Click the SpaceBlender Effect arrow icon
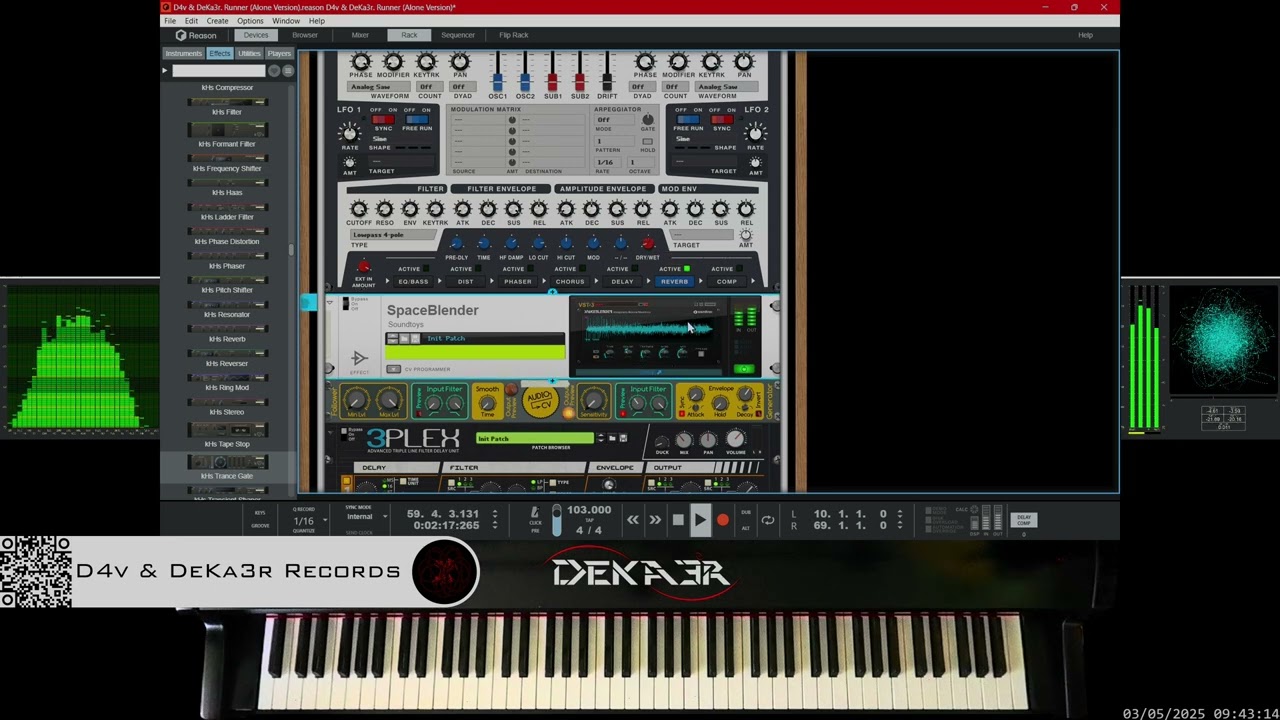This screenshot has height=720, width=1280. click(359, 358)
